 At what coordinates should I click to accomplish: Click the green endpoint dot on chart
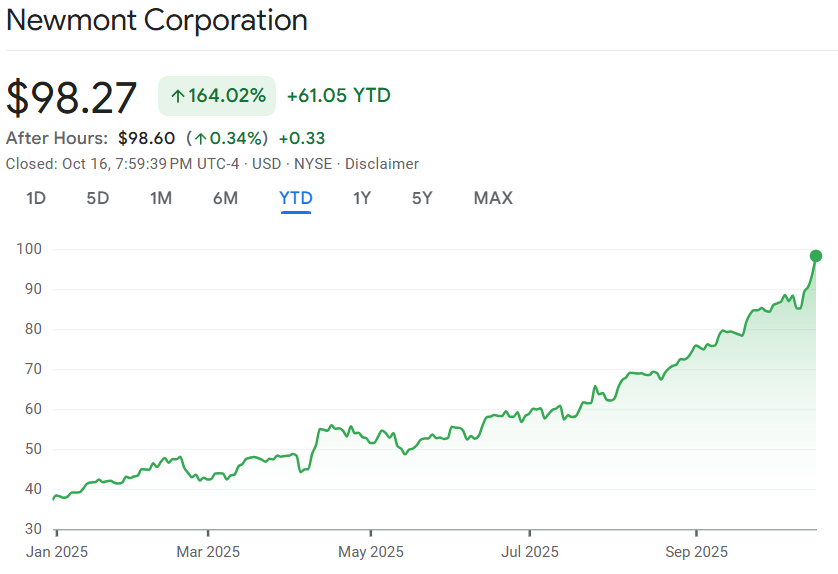tap(816, 256)
